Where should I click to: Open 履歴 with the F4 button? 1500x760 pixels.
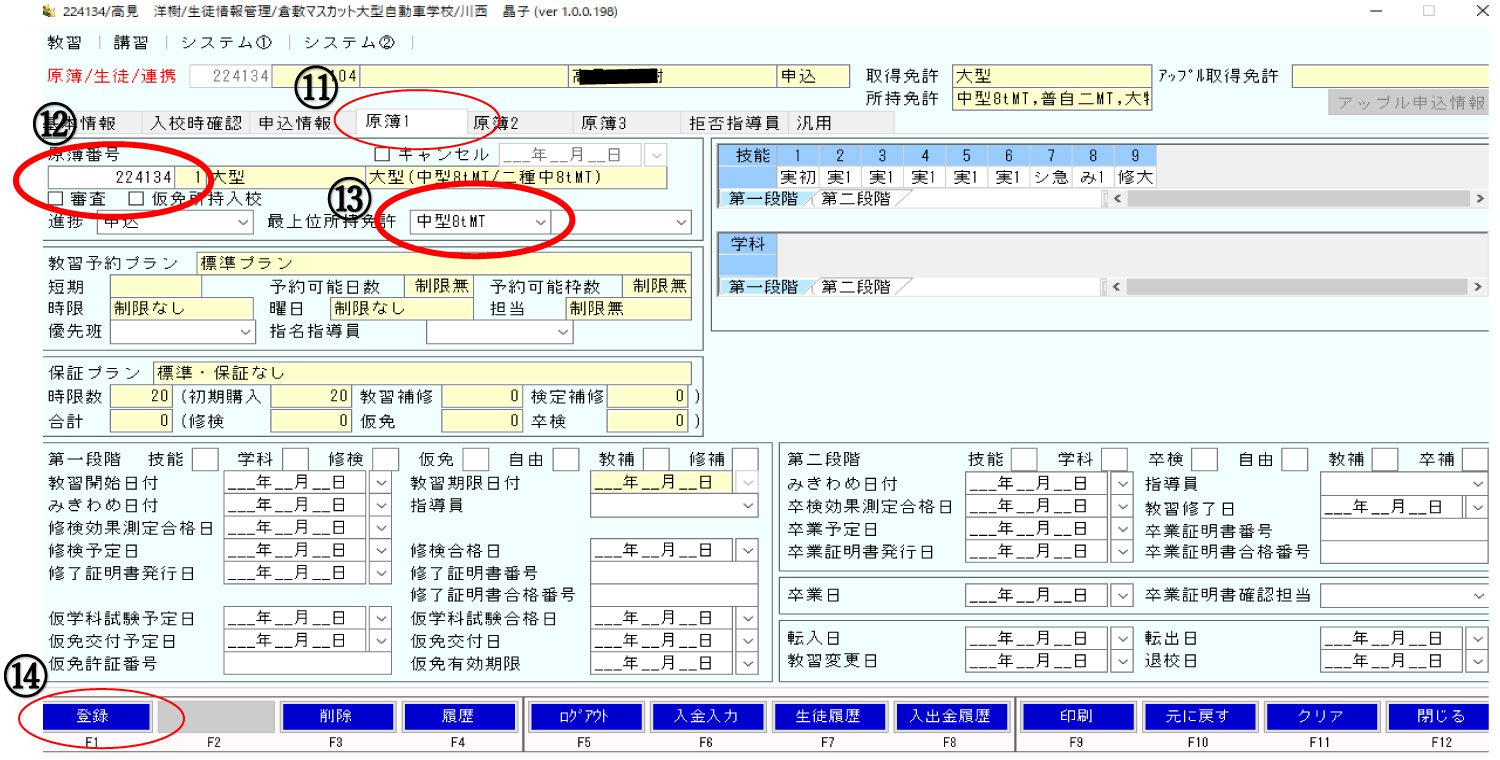tap(459, 716)
